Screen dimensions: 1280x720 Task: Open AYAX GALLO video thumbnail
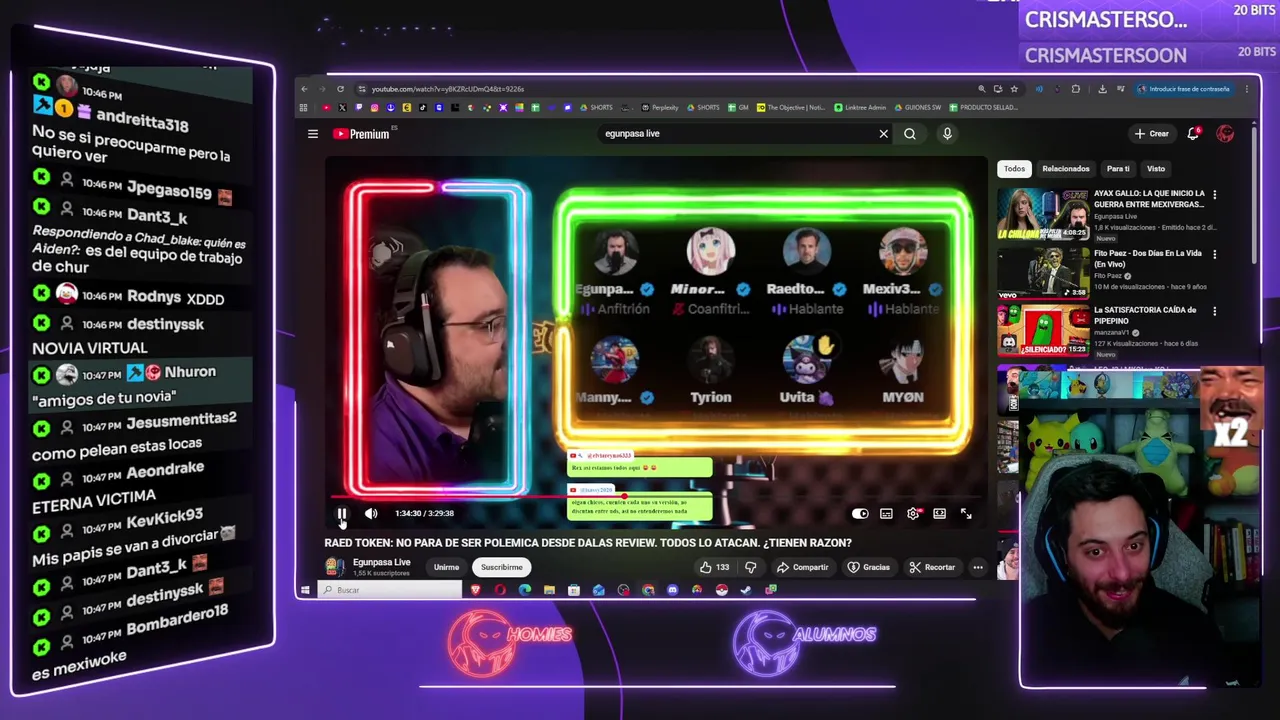[x=1043, y=214]
